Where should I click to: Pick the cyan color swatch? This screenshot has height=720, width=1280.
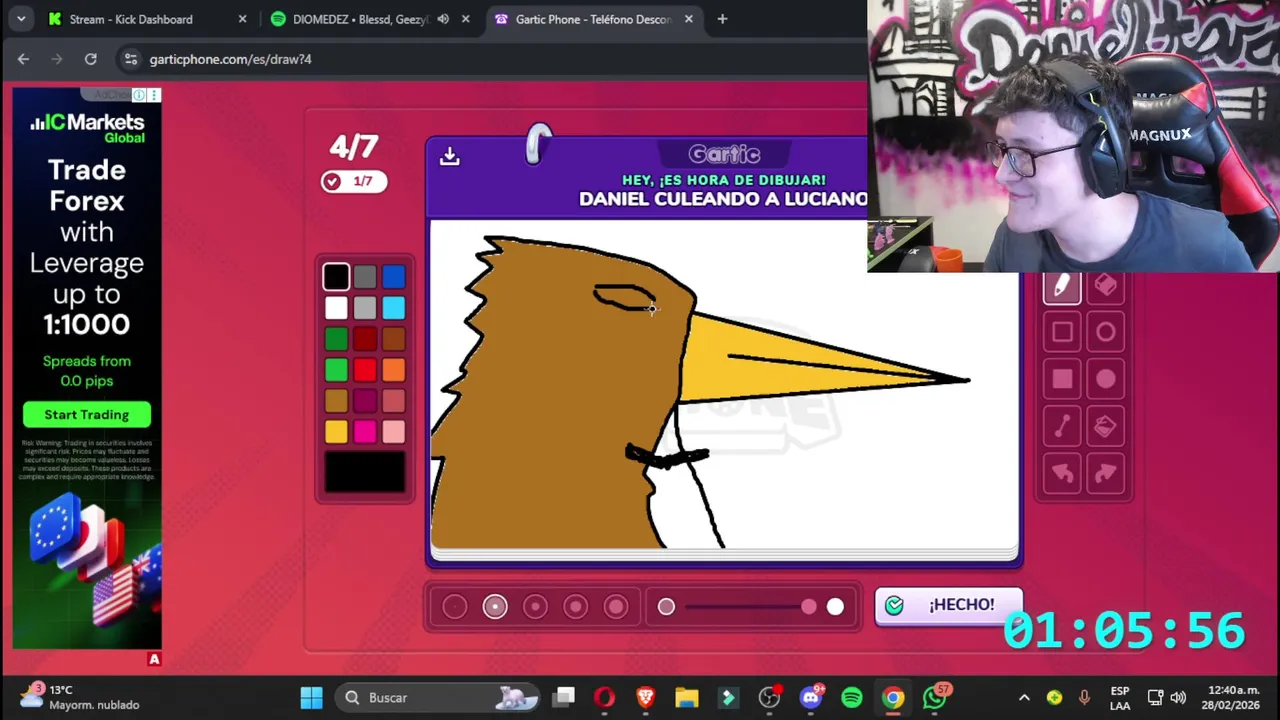click(x=394, y=308)
